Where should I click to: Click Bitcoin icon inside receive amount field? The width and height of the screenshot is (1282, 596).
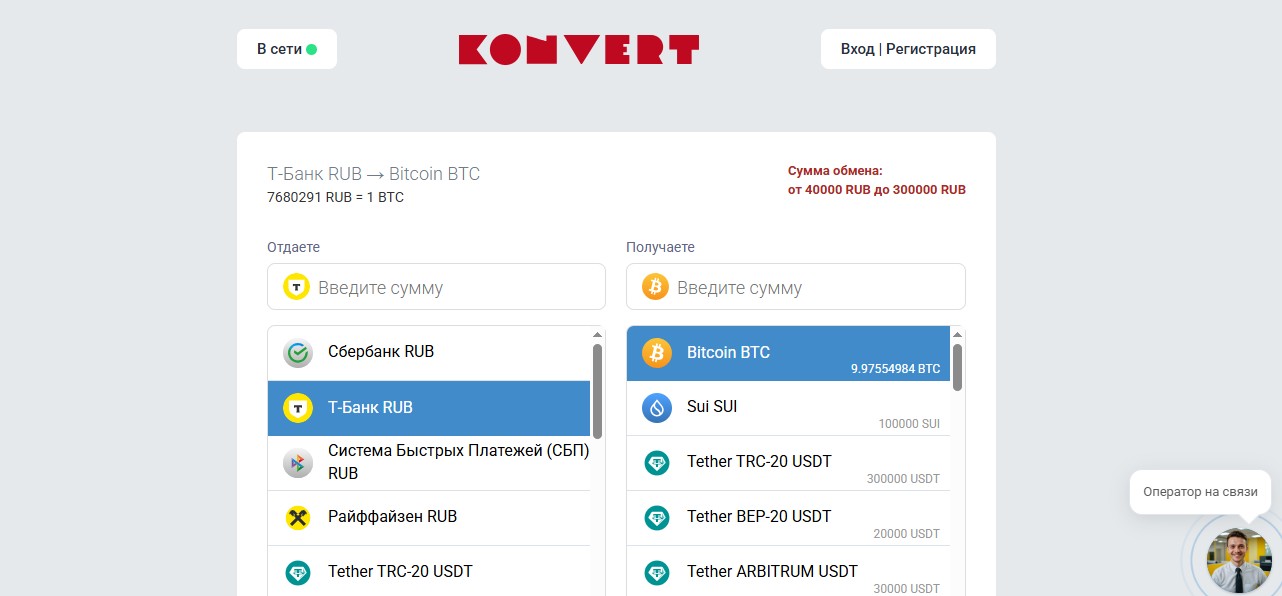click(655, 287)
